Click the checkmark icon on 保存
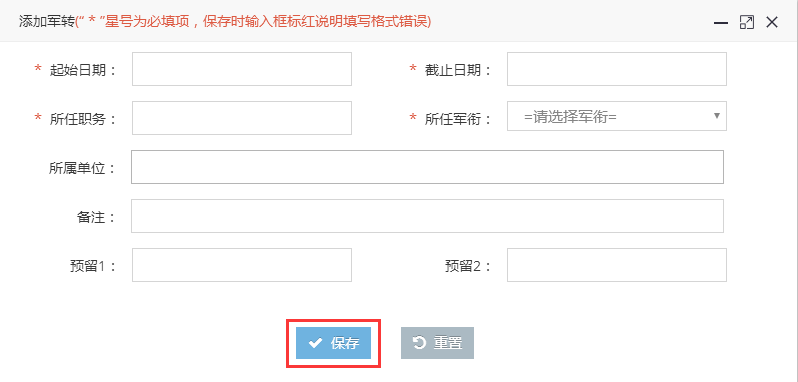Image resolution: width=798 pixels, height=382 pixels. tap(316, 343)
